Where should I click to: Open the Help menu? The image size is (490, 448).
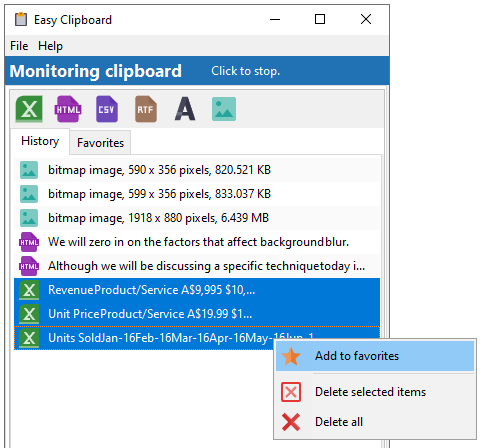coord(50,46)
